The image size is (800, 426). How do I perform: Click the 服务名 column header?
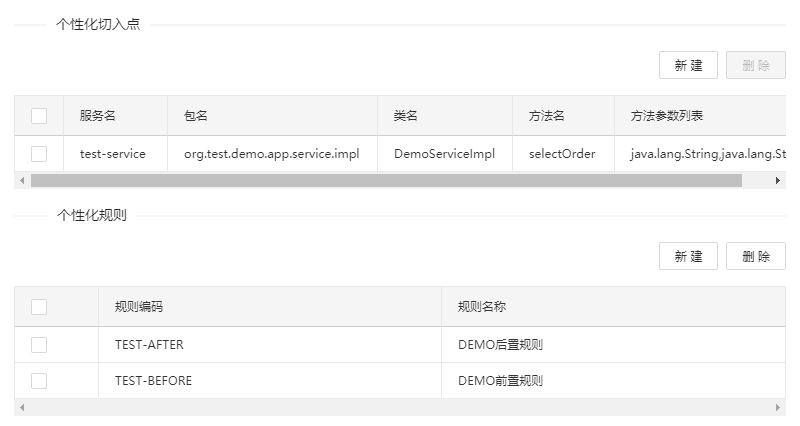[x=115, y=116]
